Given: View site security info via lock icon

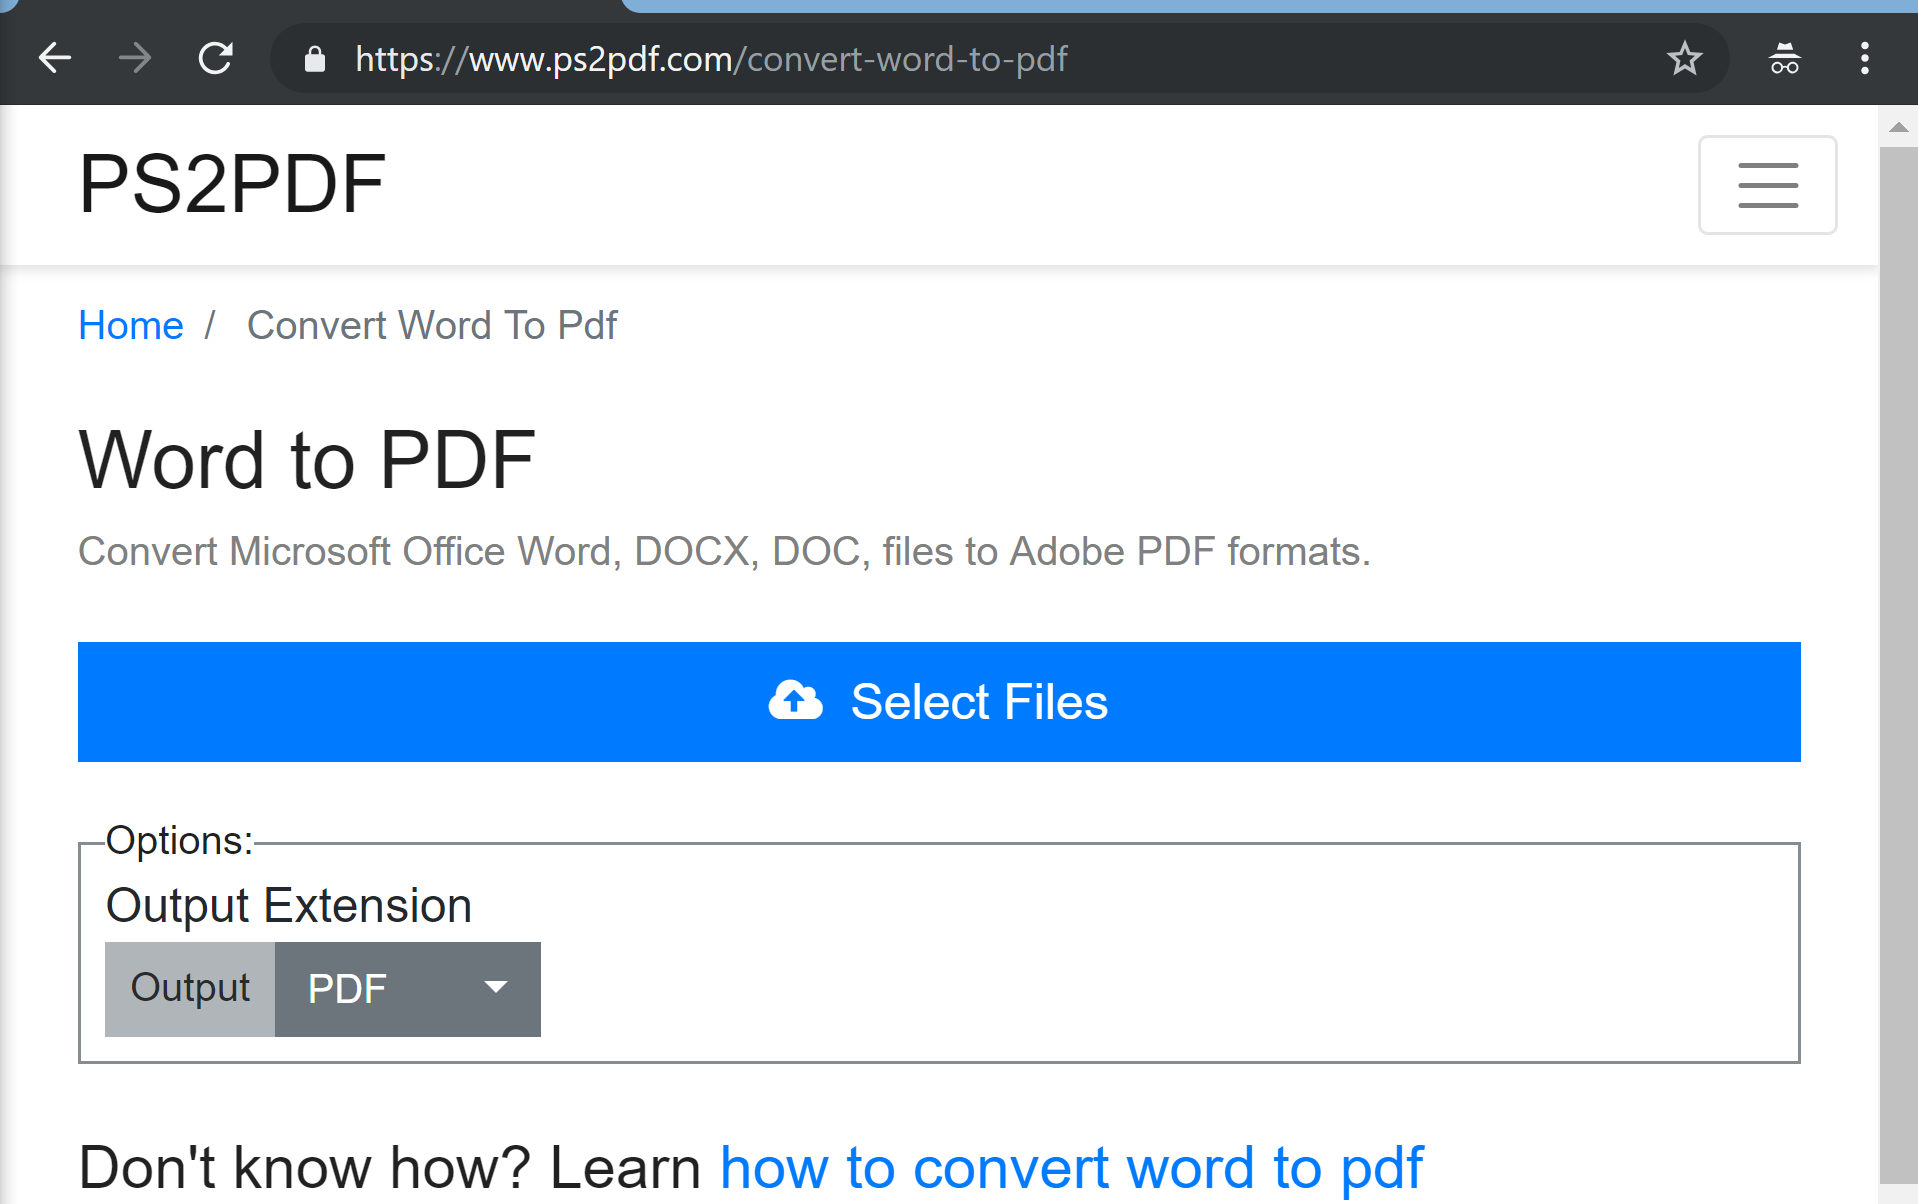Looking at the screenshot, I should [315, 59].
